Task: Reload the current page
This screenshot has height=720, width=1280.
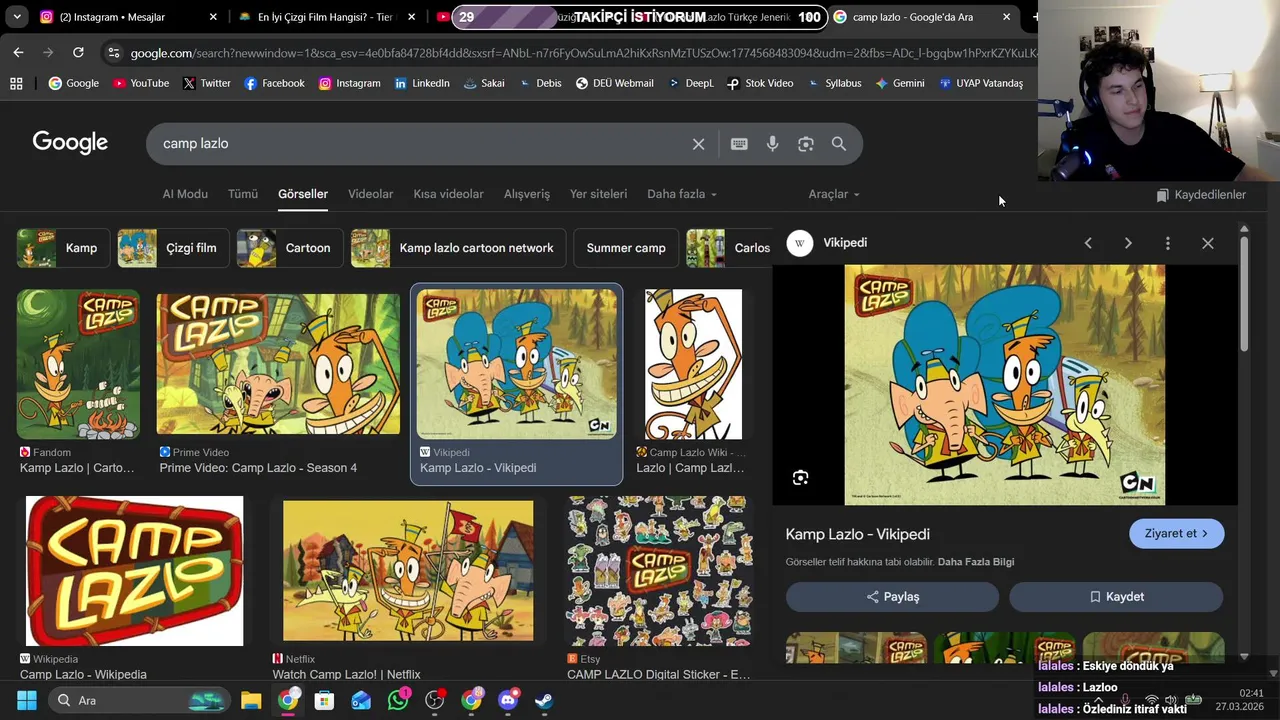Action: tap(78, 52)
